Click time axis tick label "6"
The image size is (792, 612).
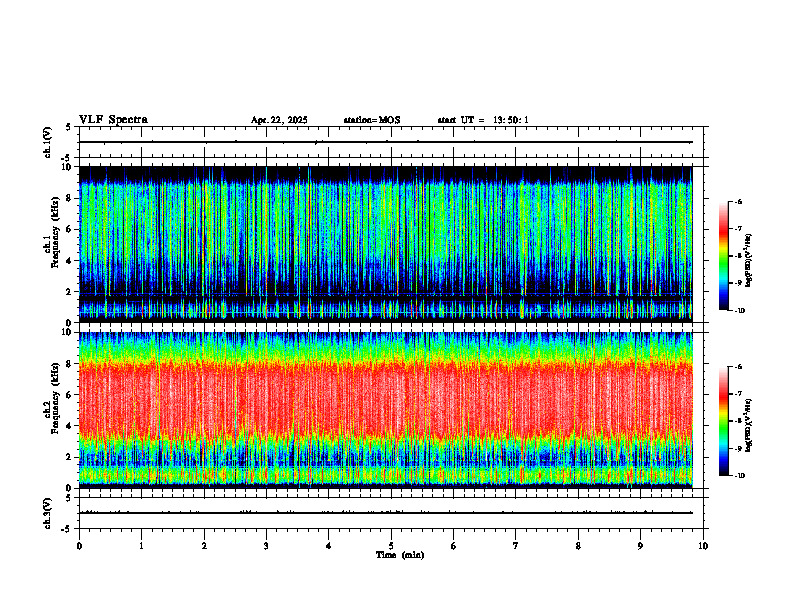point(454,546)
